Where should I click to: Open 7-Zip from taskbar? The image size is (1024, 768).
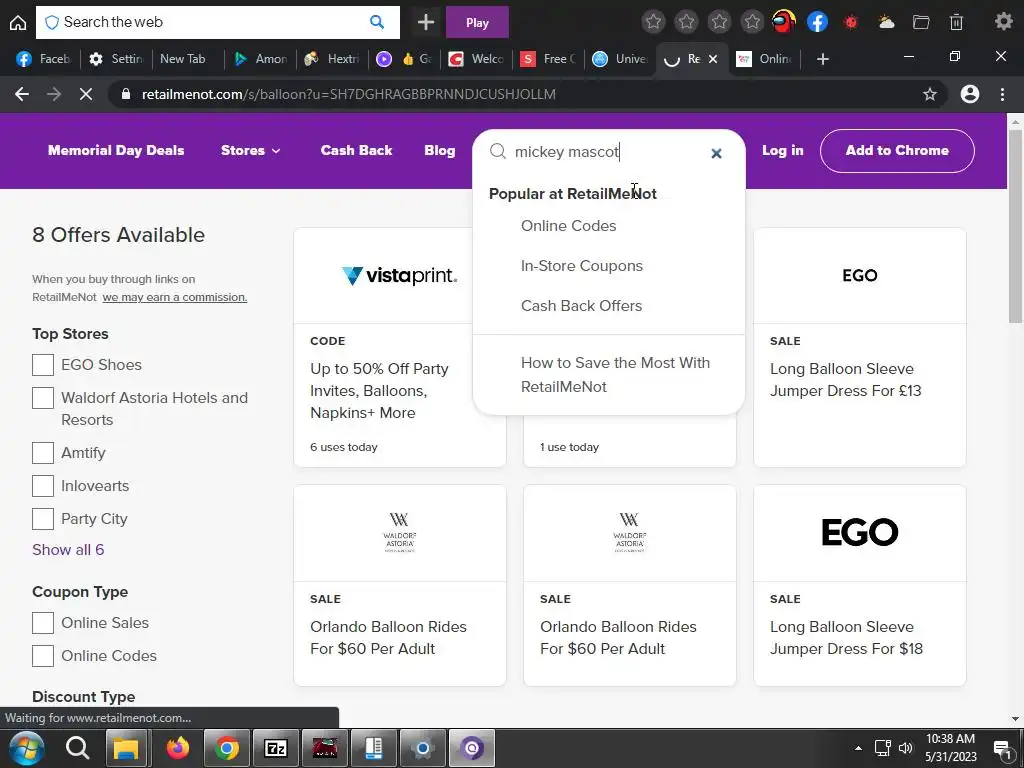[x=276, y=748]
